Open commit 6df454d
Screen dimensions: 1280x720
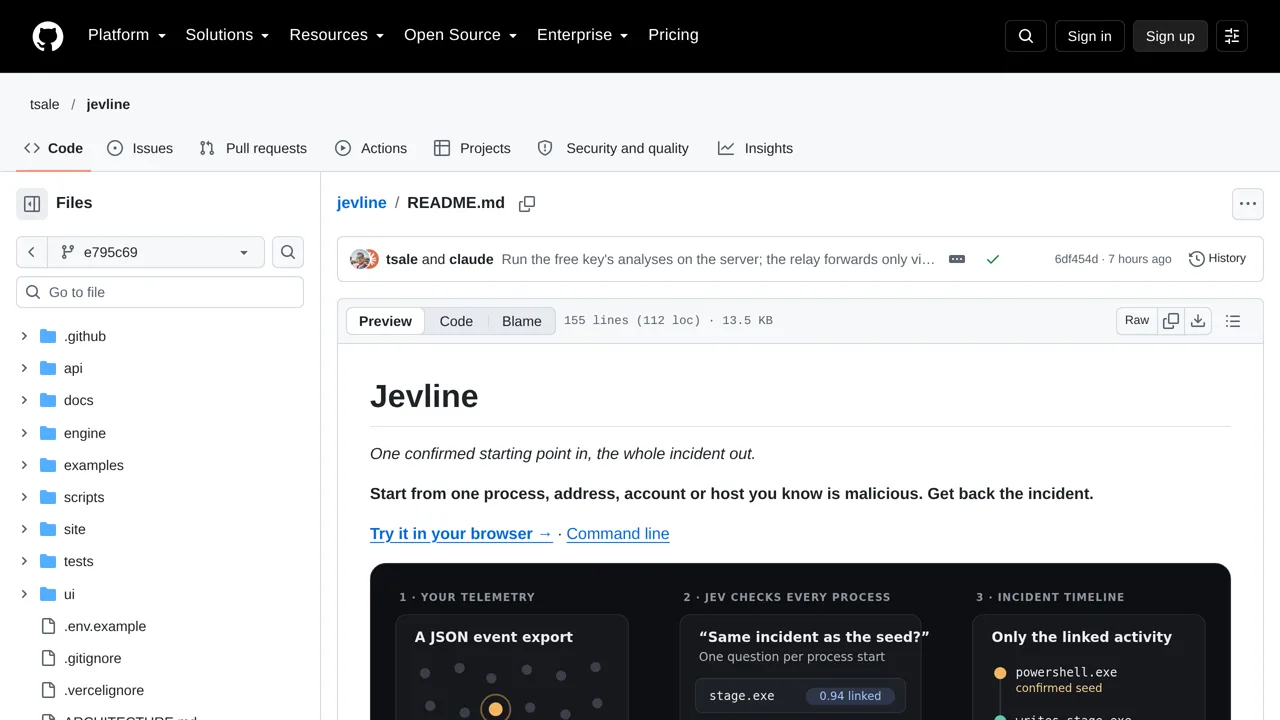point(1076,259)
